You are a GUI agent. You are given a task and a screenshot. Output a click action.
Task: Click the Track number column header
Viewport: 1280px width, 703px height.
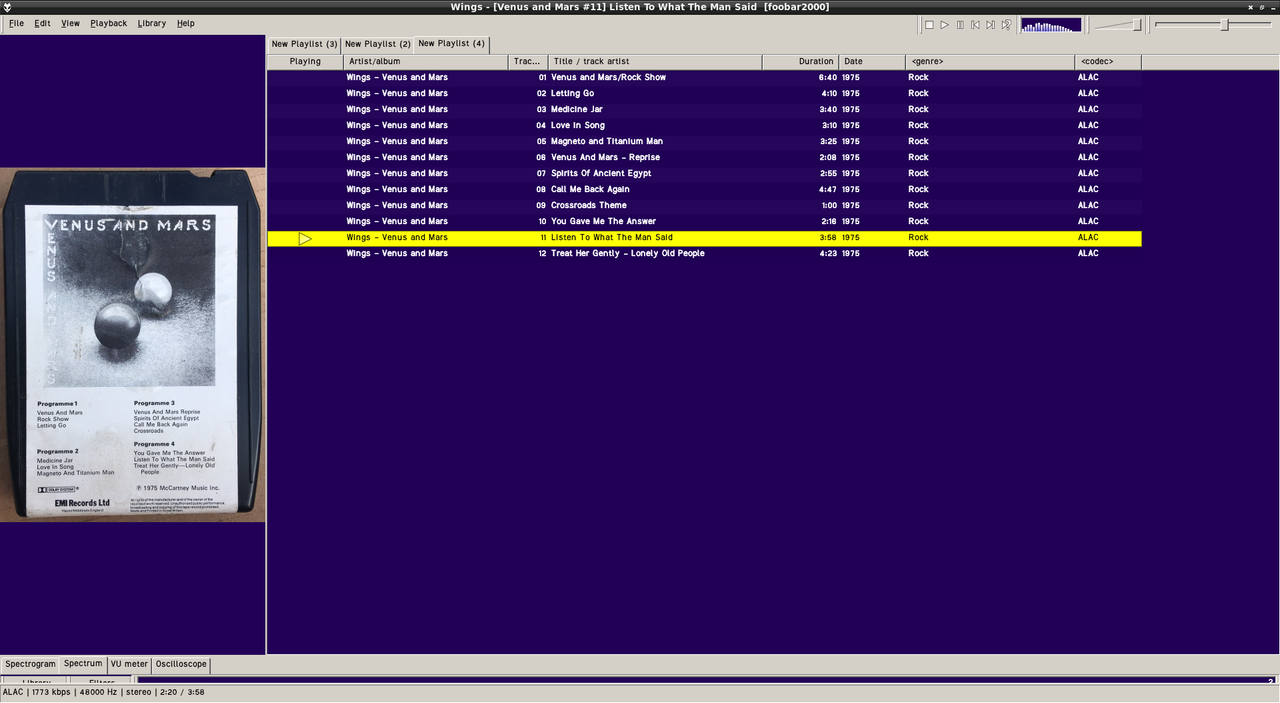528,61
